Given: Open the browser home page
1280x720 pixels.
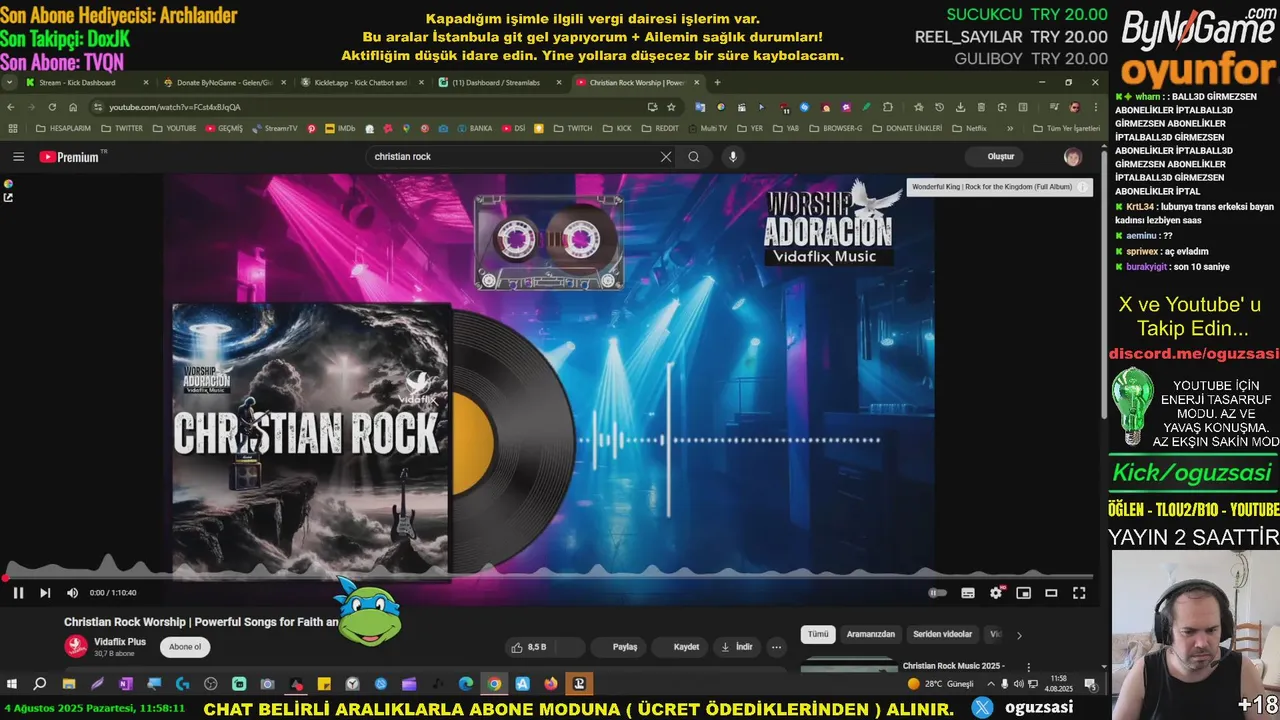Looking at the screenshot, I should click(x=73, y=107).
